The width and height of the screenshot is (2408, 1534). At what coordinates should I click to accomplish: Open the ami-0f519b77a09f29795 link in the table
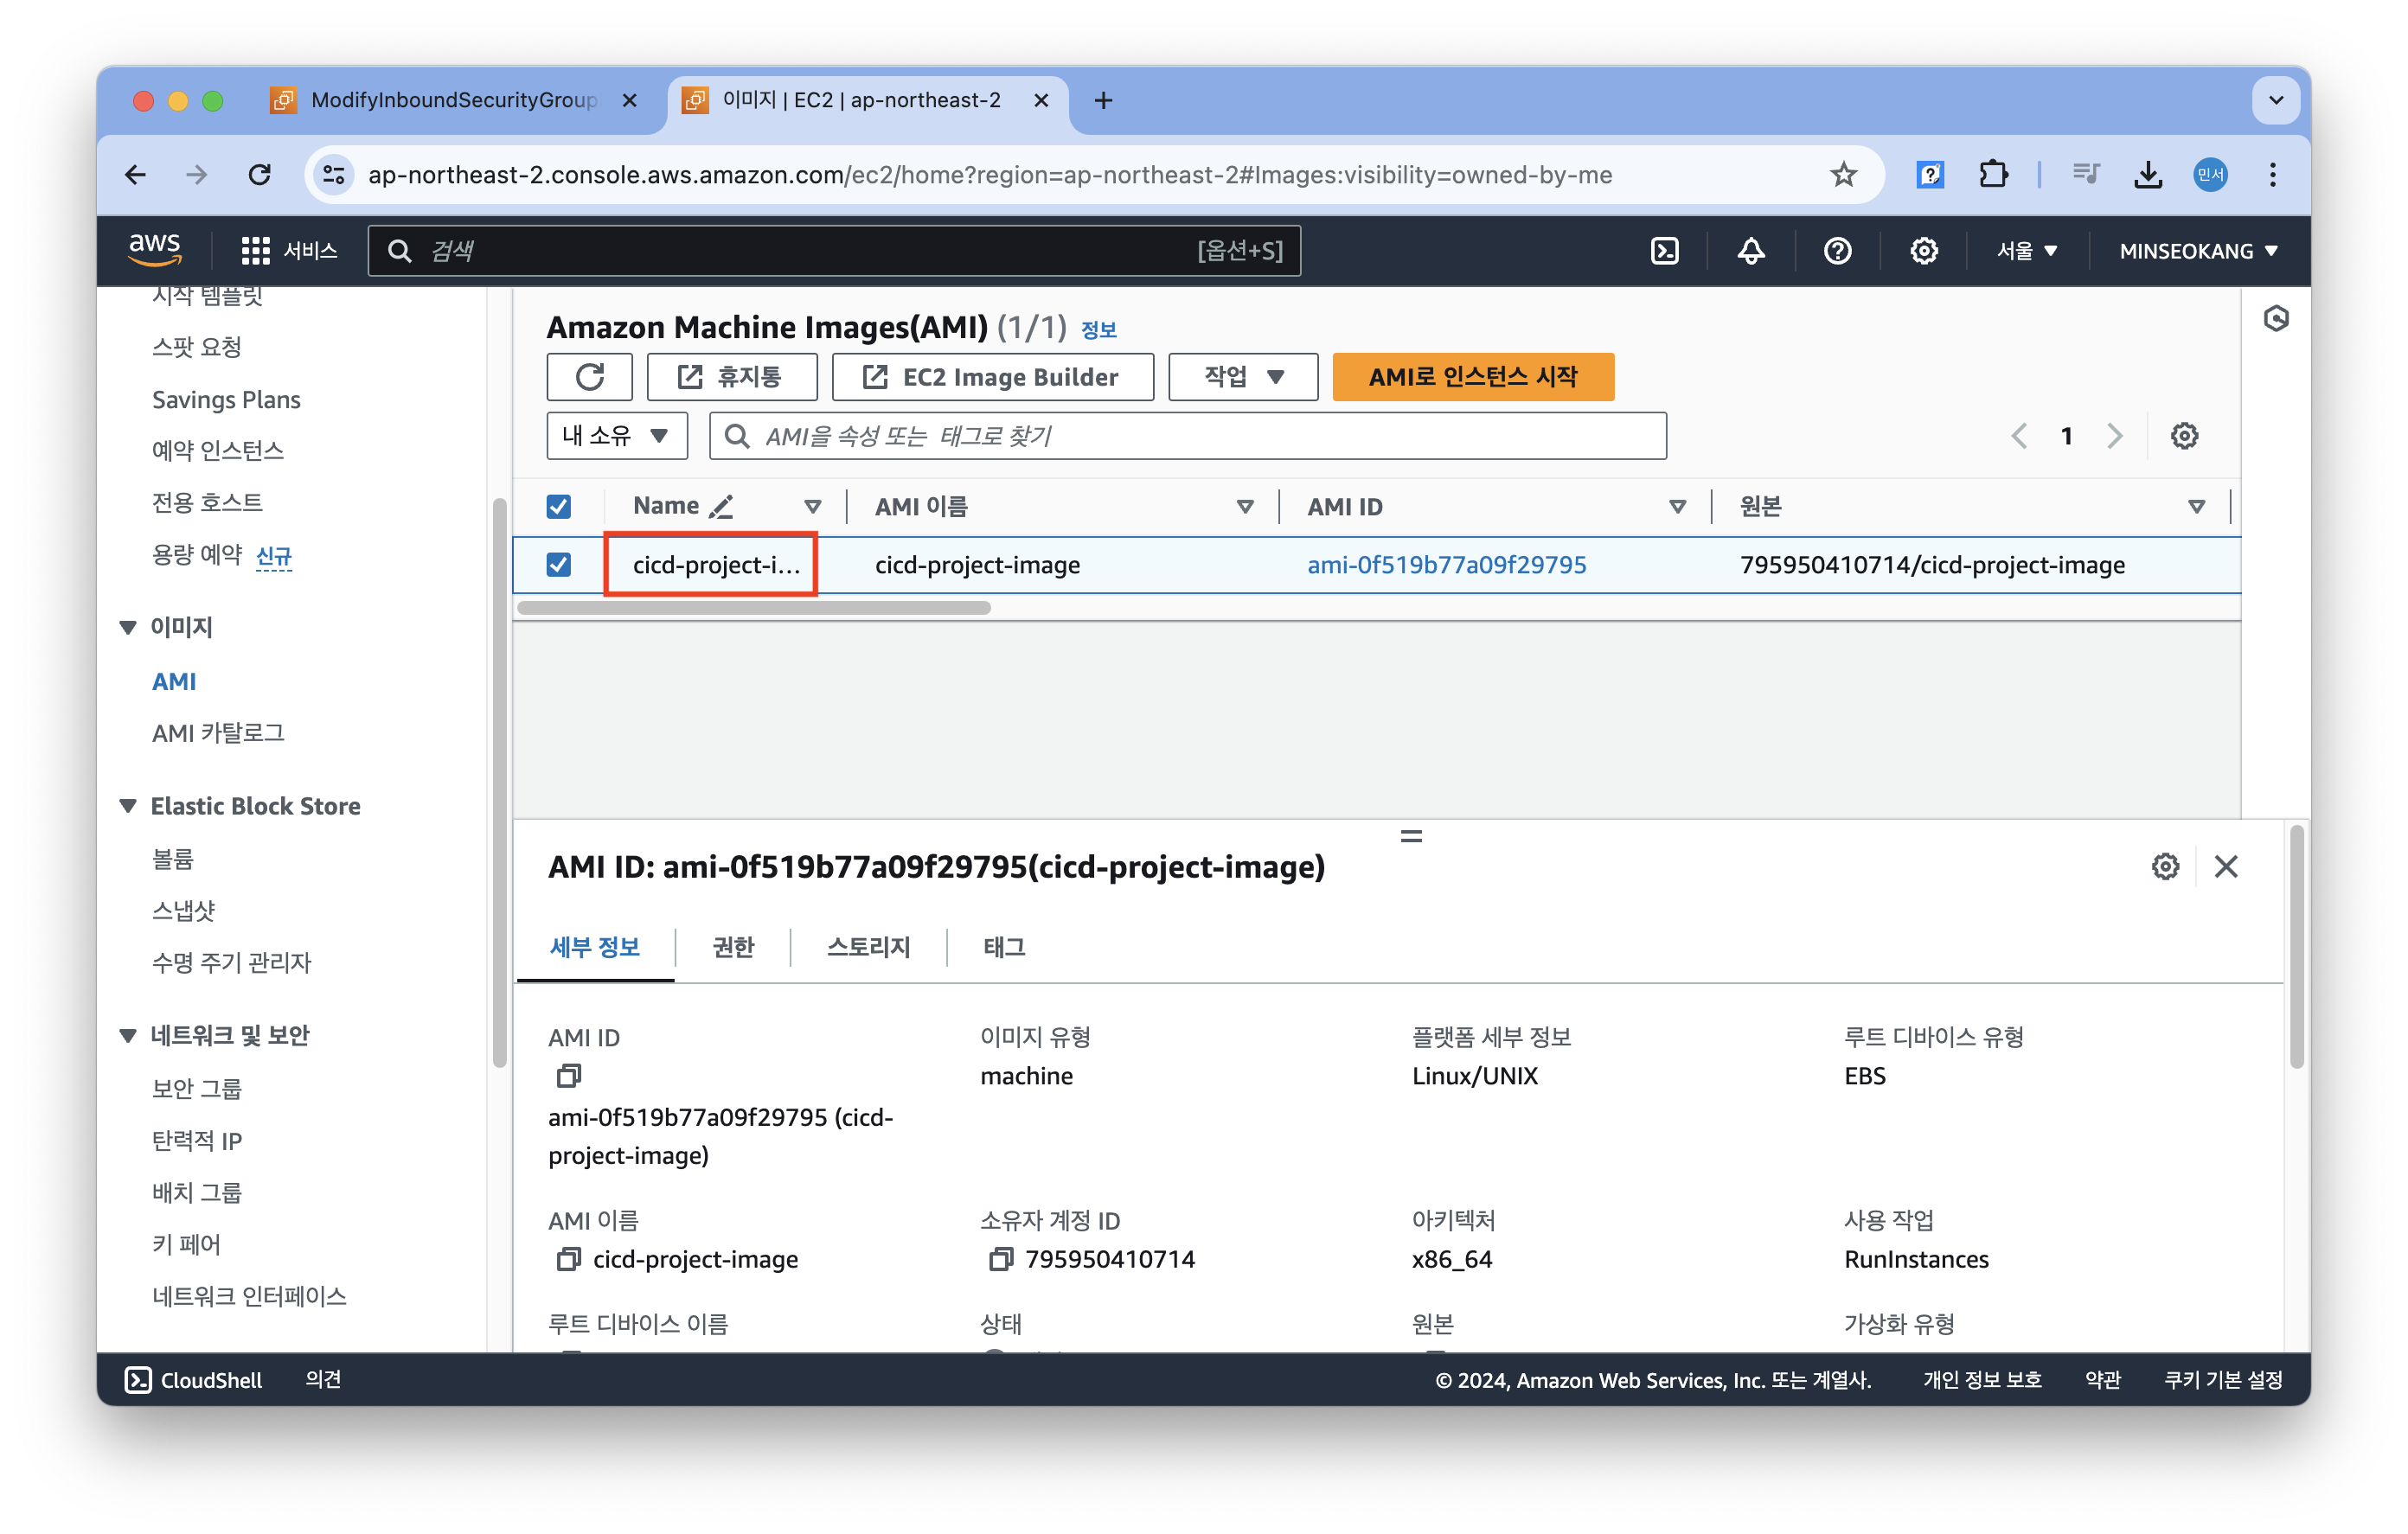pos(1446,565)
